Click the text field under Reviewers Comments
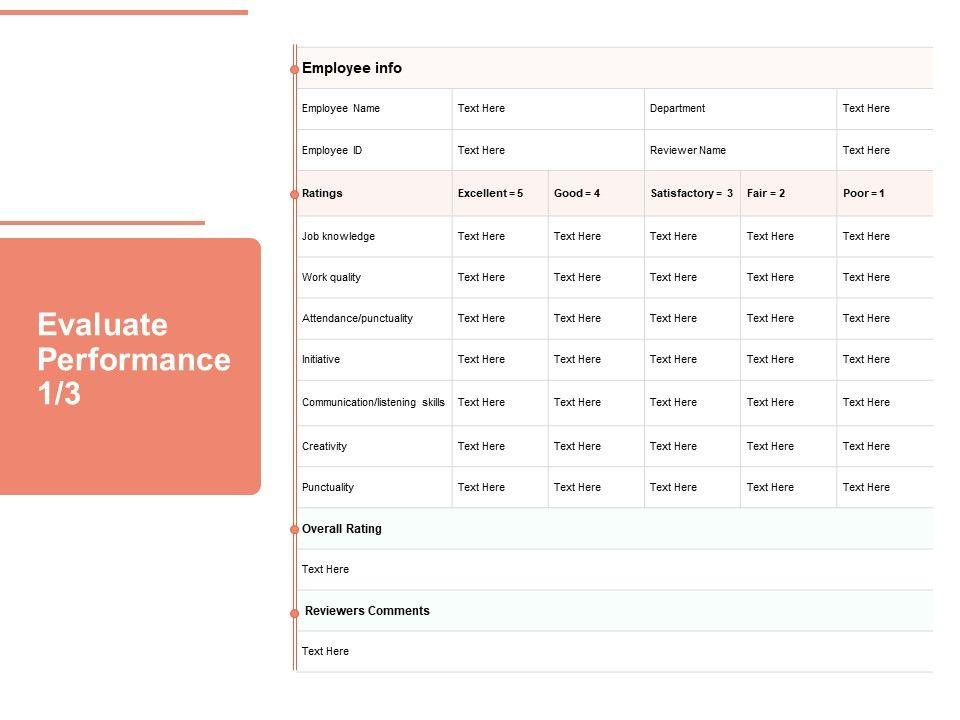 point(326,652)
